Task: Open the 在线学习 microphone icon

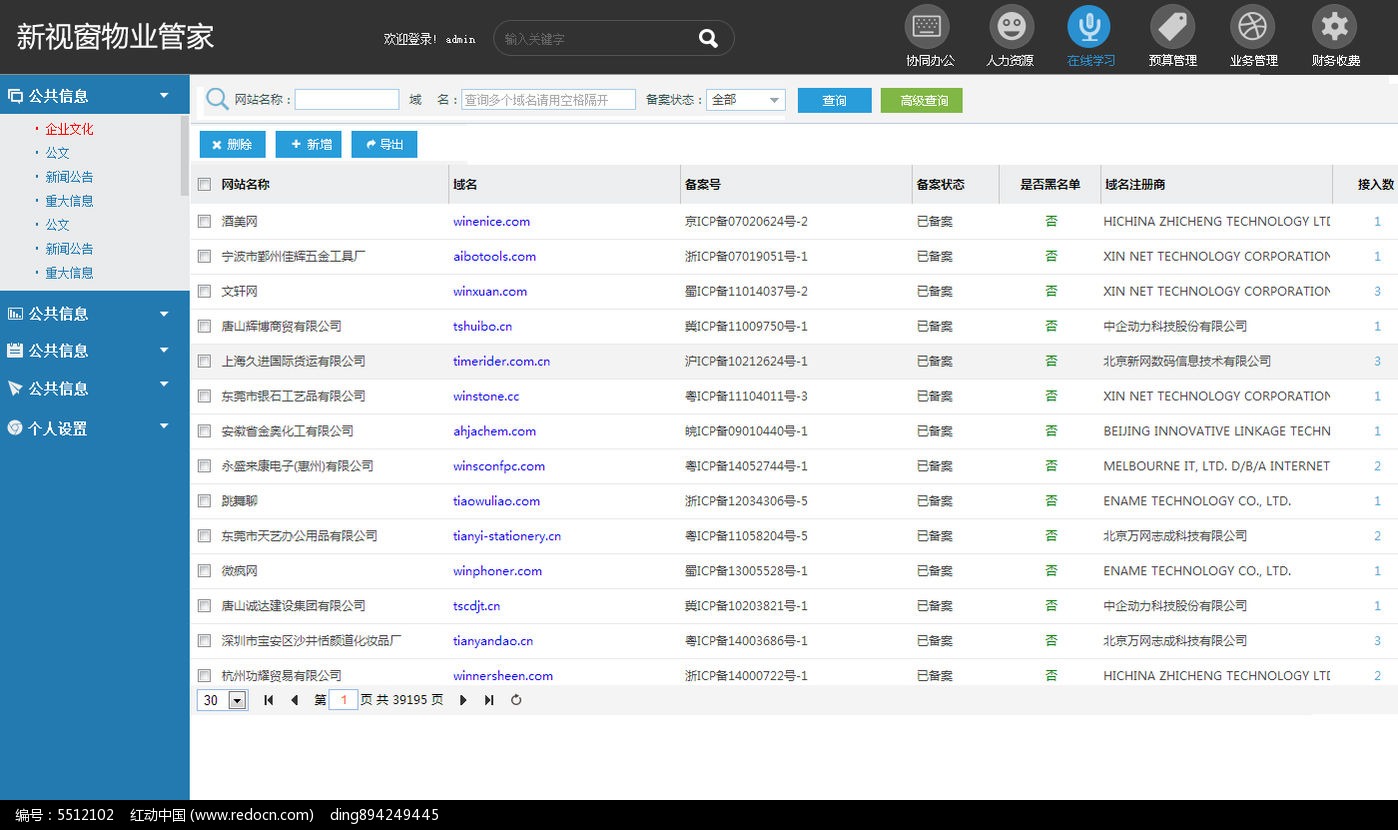Action: 1089,26
